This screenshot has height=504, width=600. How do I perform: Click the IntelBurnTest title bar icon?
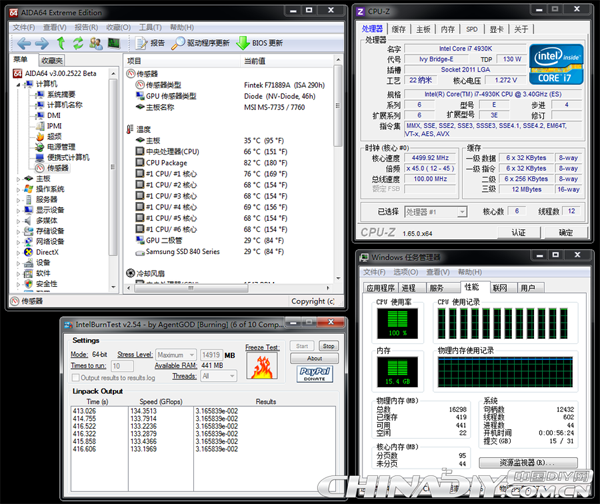point(68,325)
